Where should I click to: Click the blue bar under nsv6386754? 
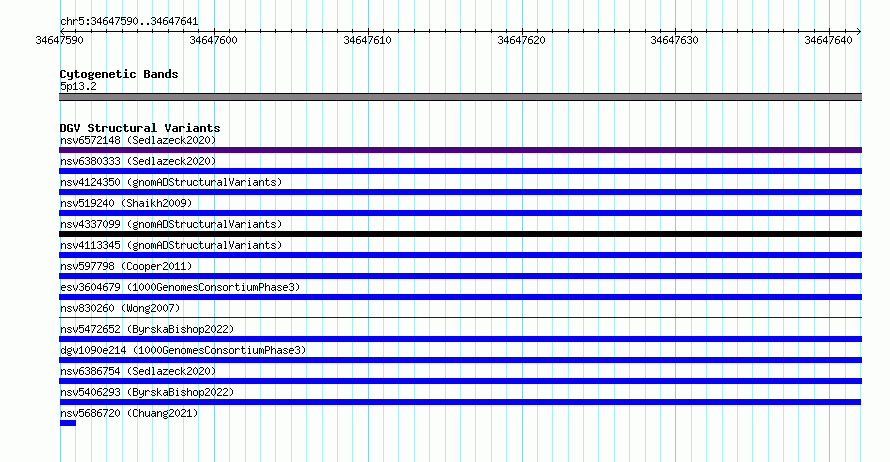pos(460,381)
